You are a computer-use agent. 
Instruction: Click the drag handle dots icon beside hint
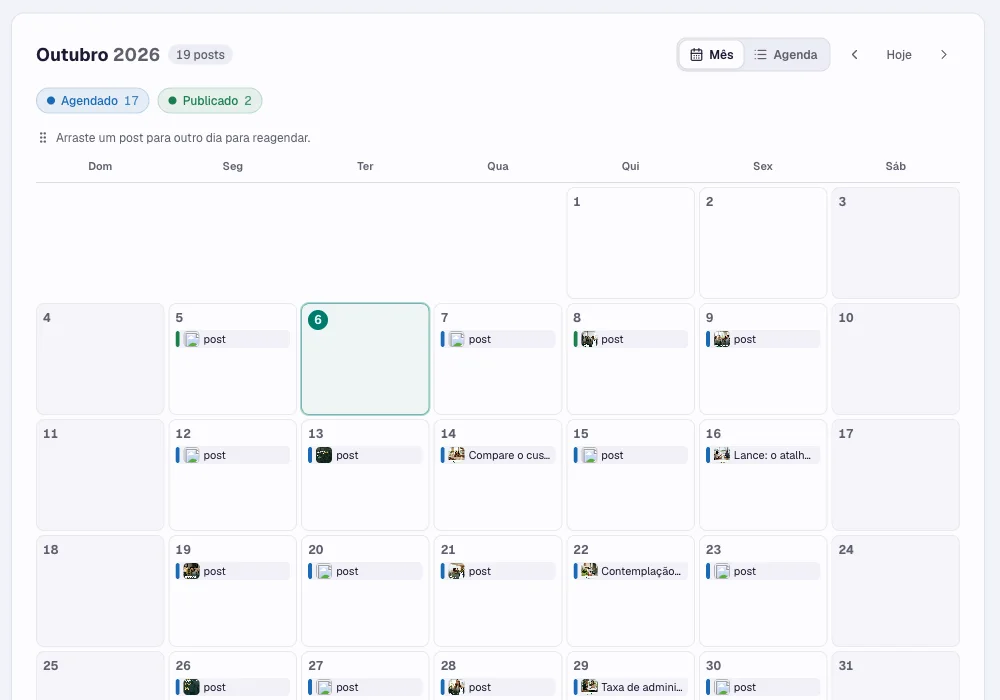click(x=43, y=138)
